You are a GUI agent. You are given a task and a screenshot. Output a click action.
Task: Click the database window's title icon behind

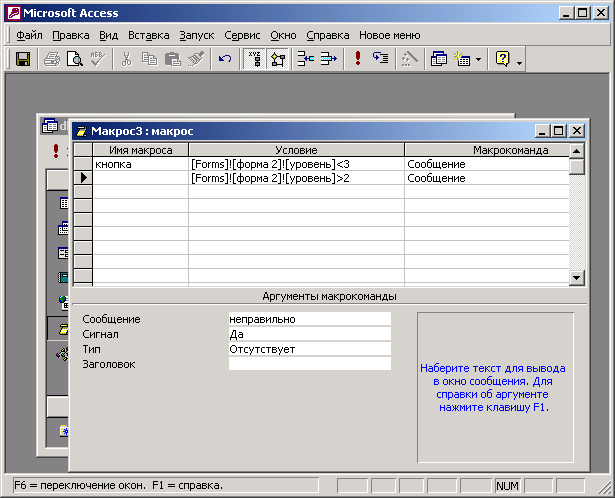click(50, 126)
